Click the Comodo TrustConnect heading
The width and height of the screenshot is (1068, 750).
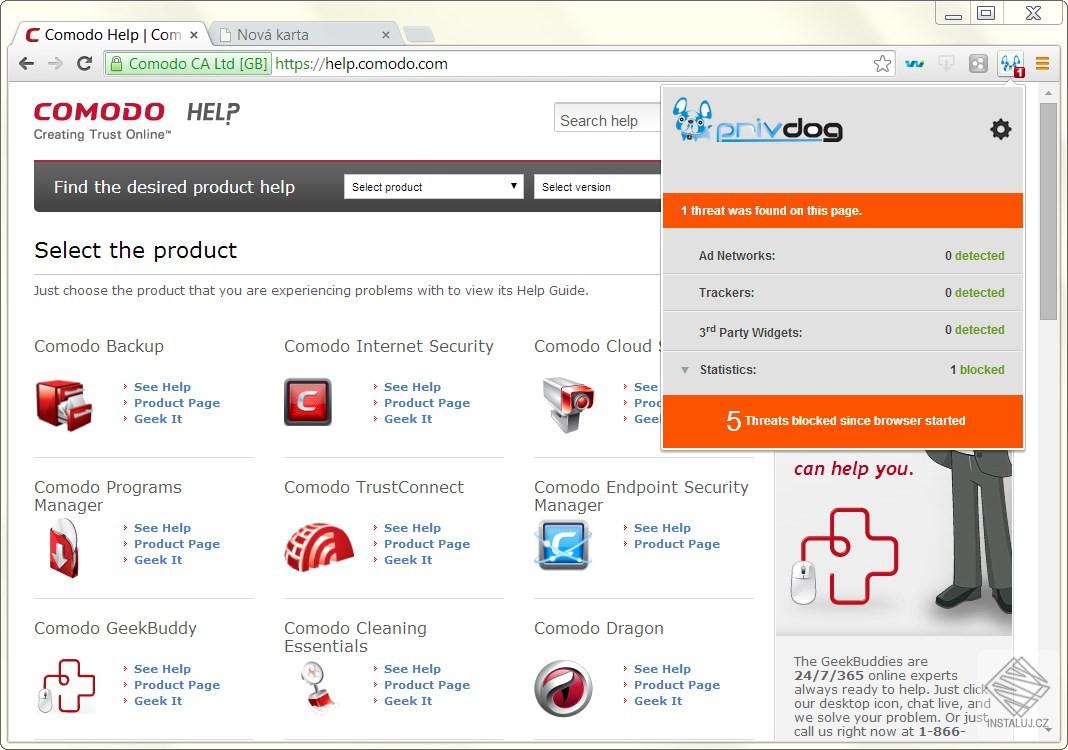pos(373,487)
